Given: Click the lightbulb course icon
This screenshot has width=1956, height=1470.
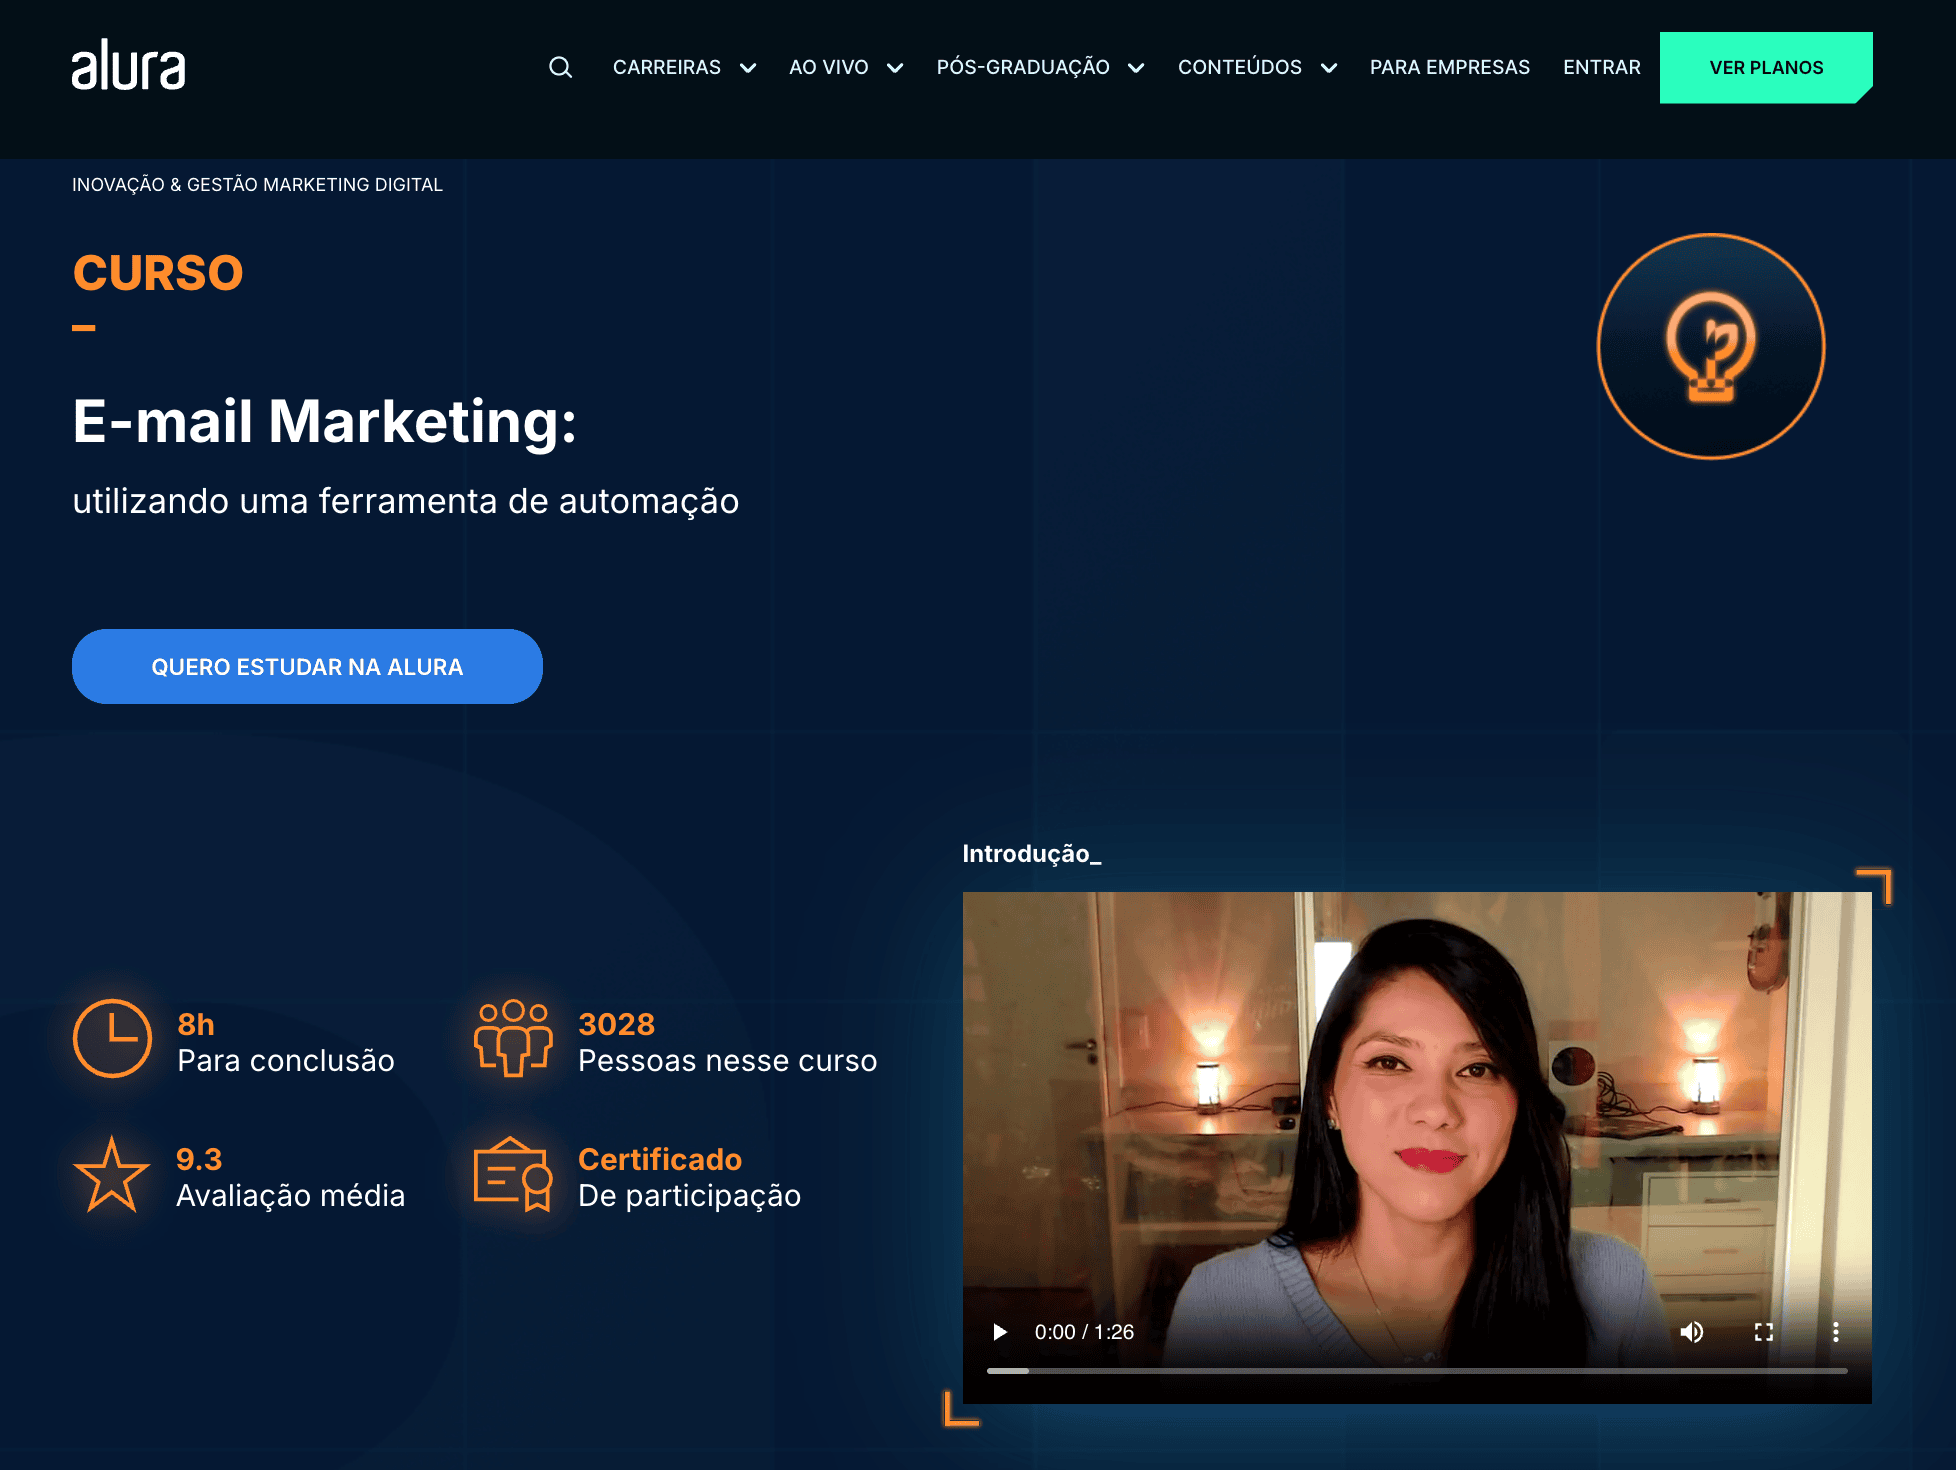Looking at the screenshot, I should [1711, 345].
